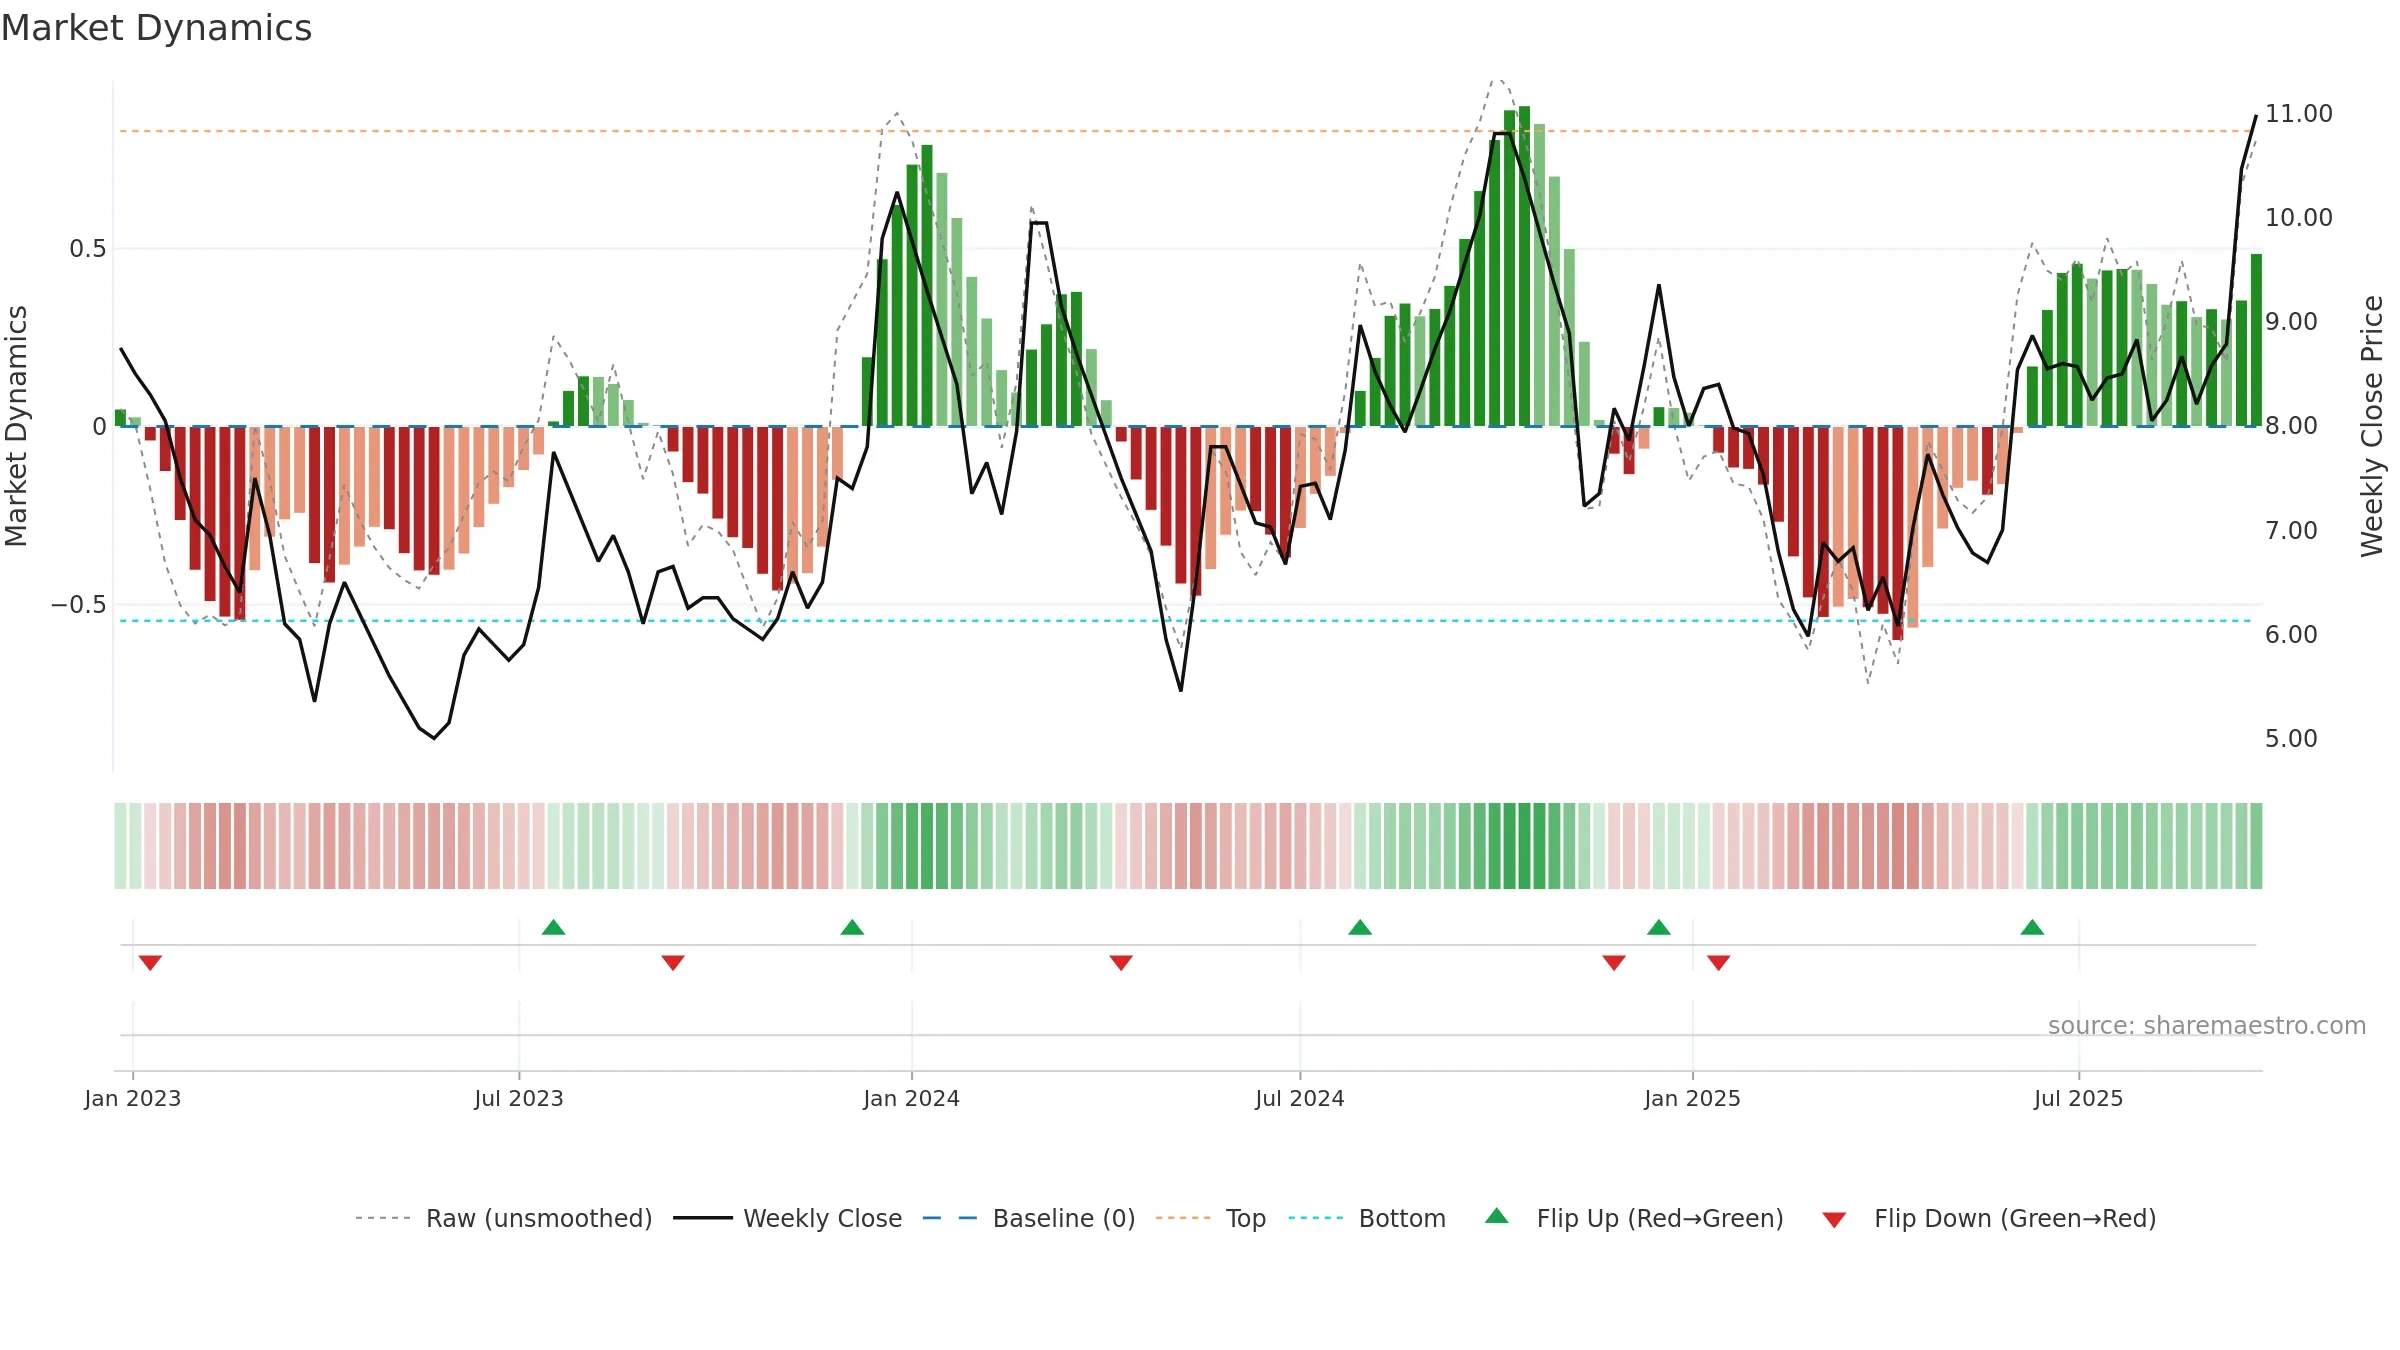Click the green flip-up marker before Jan 2024
Screen dimensions: 2400x1350
(x=852, y=927)
